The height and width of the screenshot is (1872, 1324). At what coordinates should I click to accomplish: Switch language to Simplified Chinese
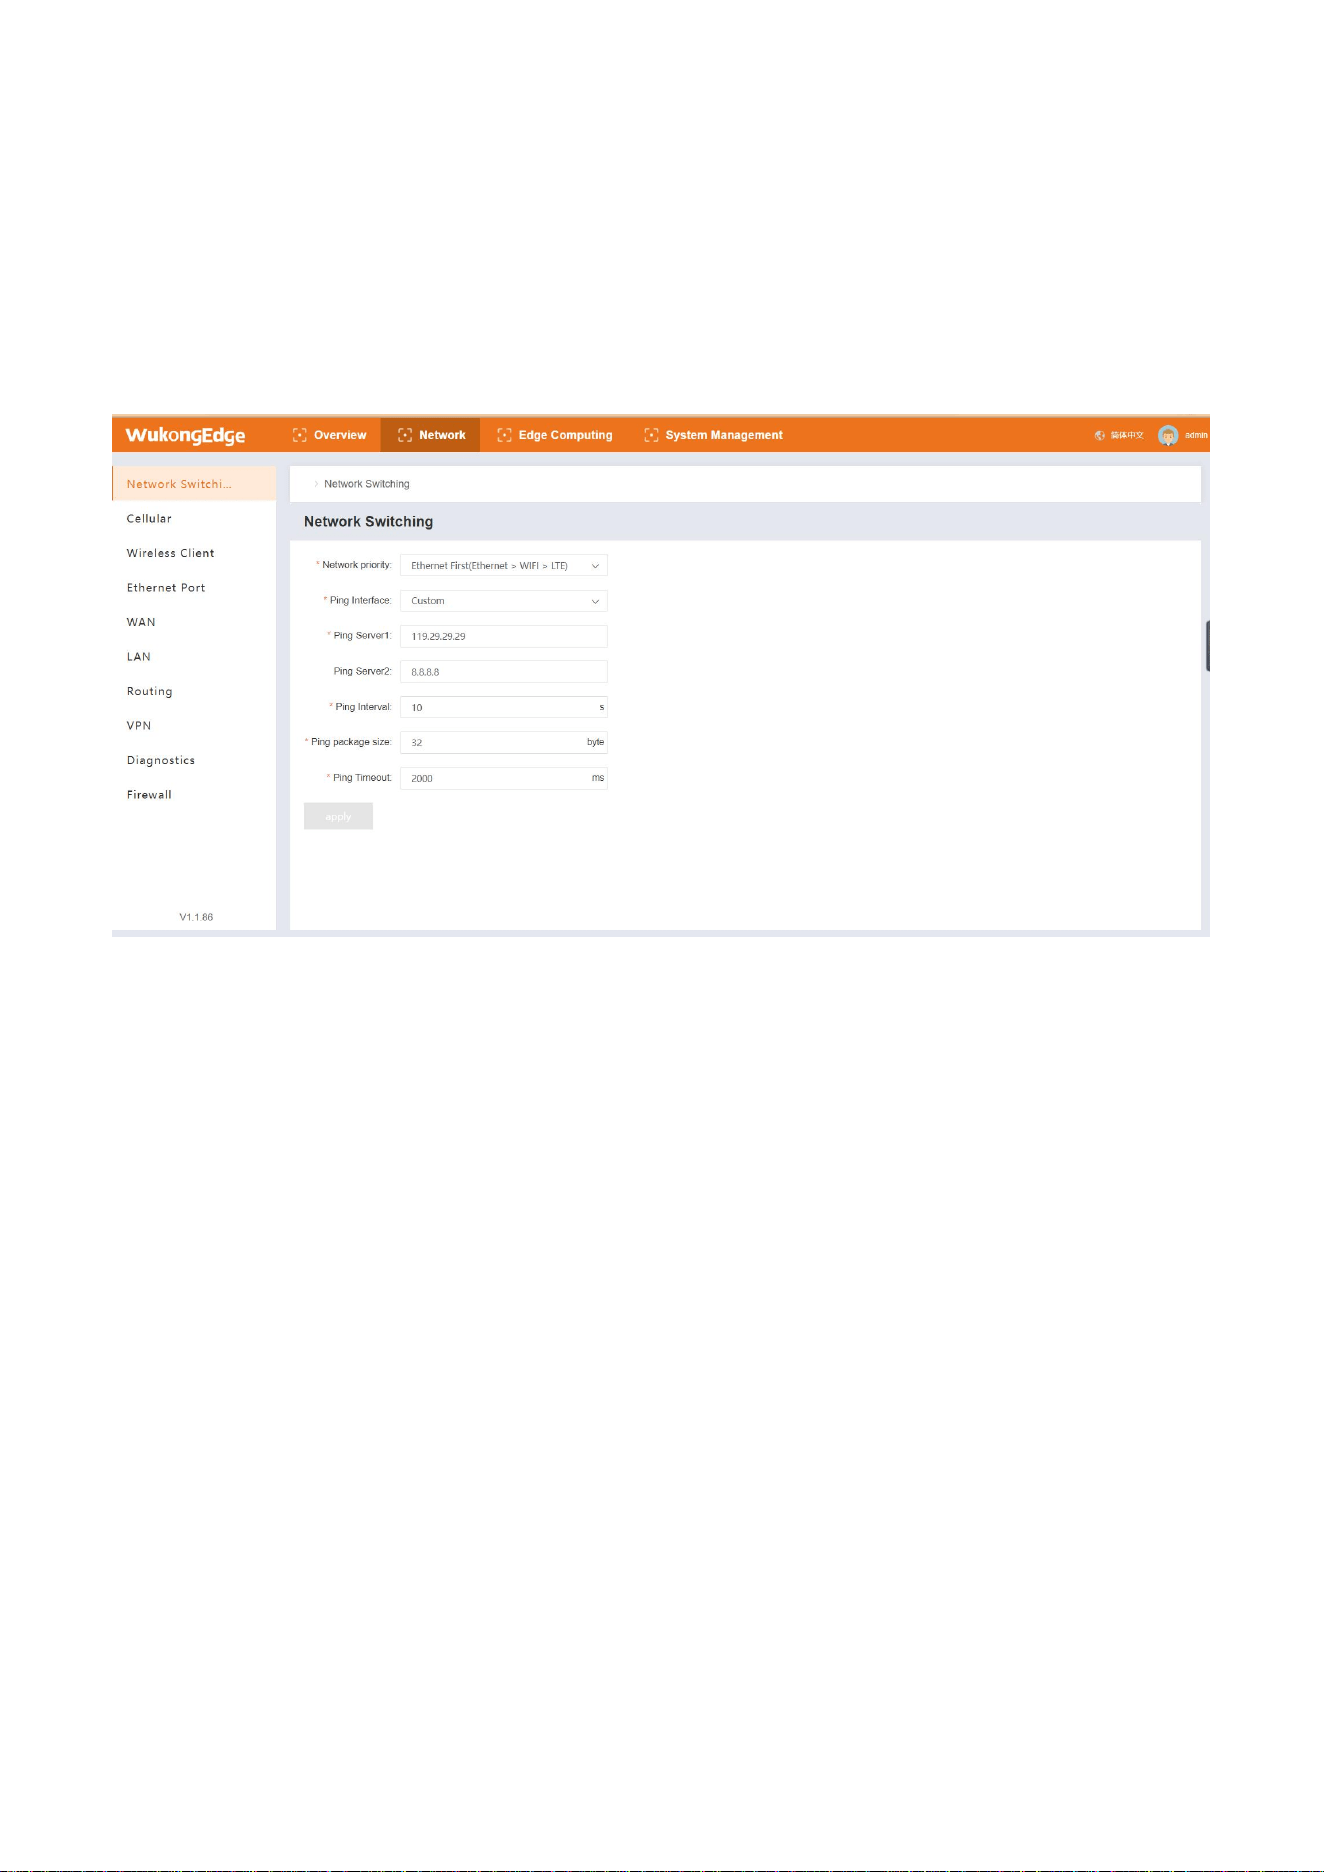1127,435
